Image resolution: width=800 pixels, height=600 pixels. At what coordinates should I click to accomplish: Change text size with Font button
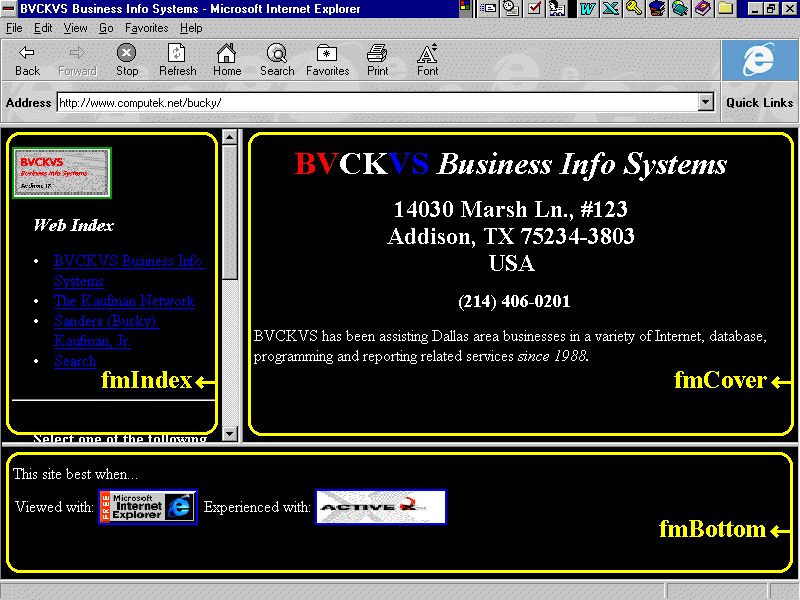[x=428, y=60]
